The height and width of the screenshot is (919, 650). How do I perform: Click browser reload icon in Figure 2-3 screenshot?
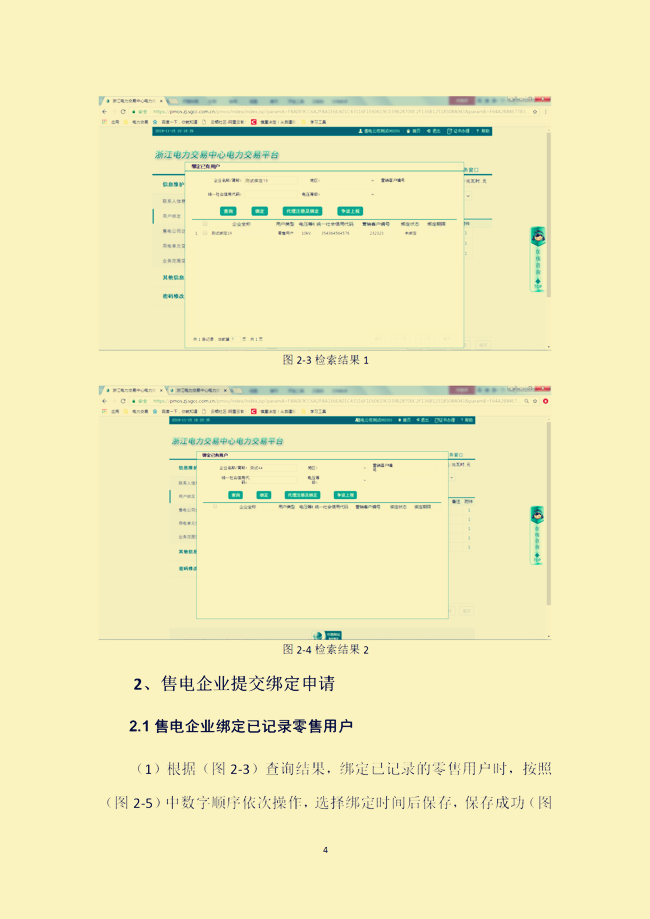click(123, 112)
